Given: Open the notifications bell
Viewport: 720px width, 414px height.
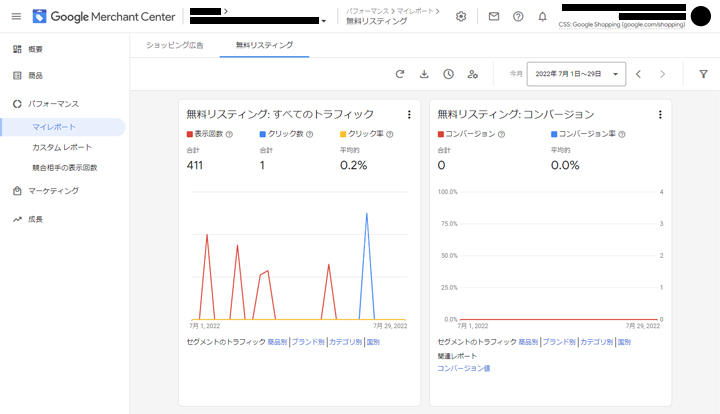Looking at the screenshot, I should click(542, 16).
